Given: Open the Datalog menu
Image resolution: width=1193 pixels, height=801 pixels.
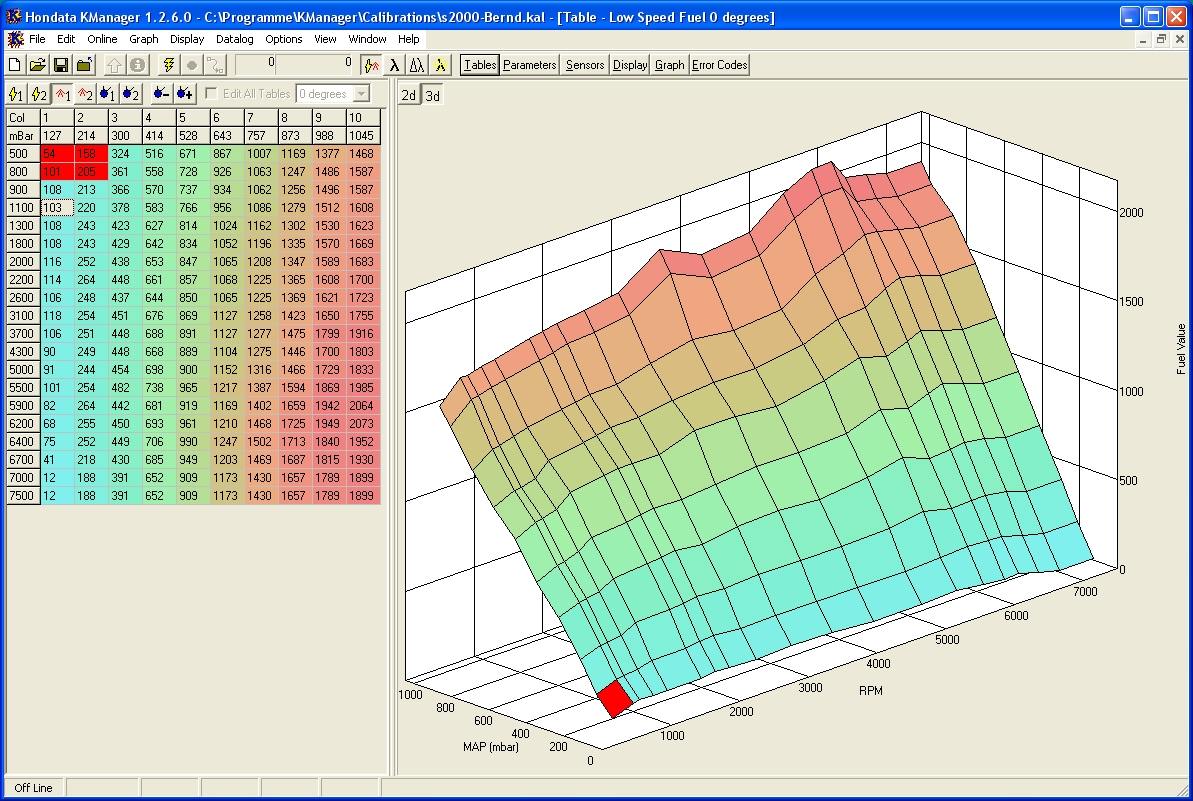Looking at the screenshot, I should 235,39.
